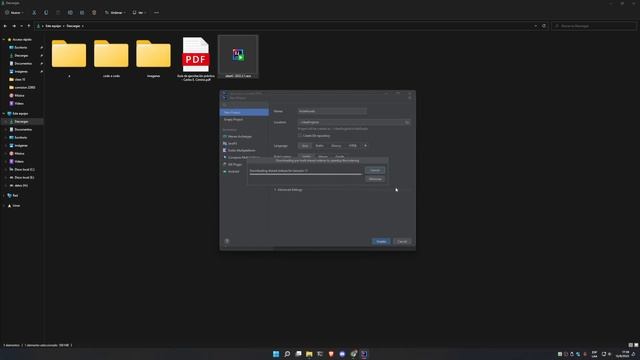
Task: Click the Share icon in Explorer toolbar
Action: (82, 13)
